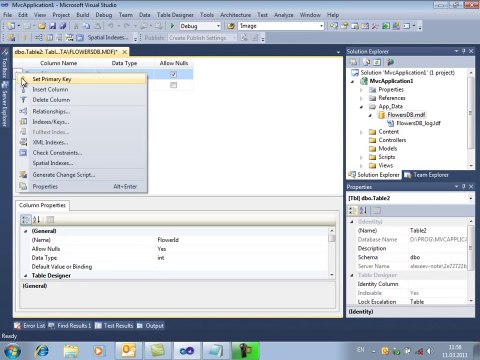Open the Find Results 1 tab
The width and height of the screenshot is (480, 360).
click(x=70, y=326)
